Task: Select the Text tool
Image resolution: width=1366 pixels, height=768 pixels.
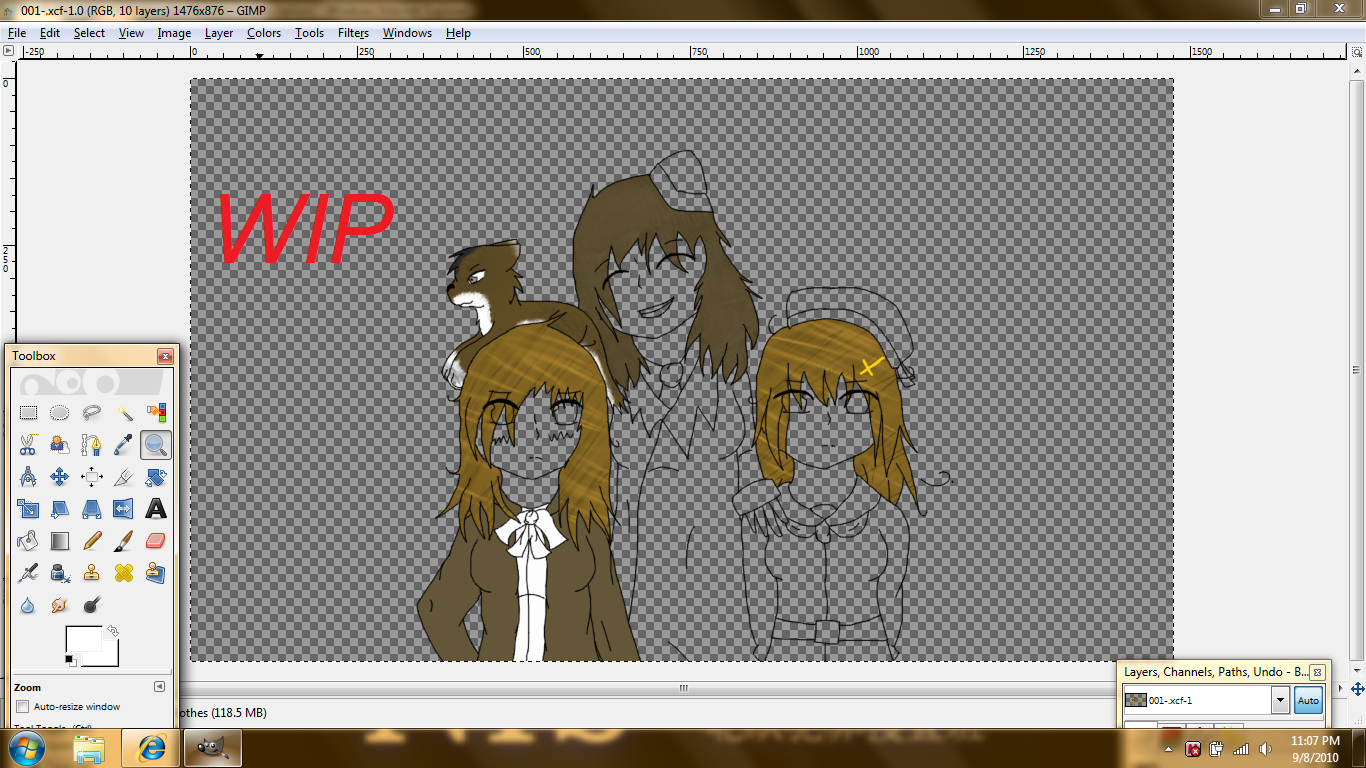Action: 156,508
